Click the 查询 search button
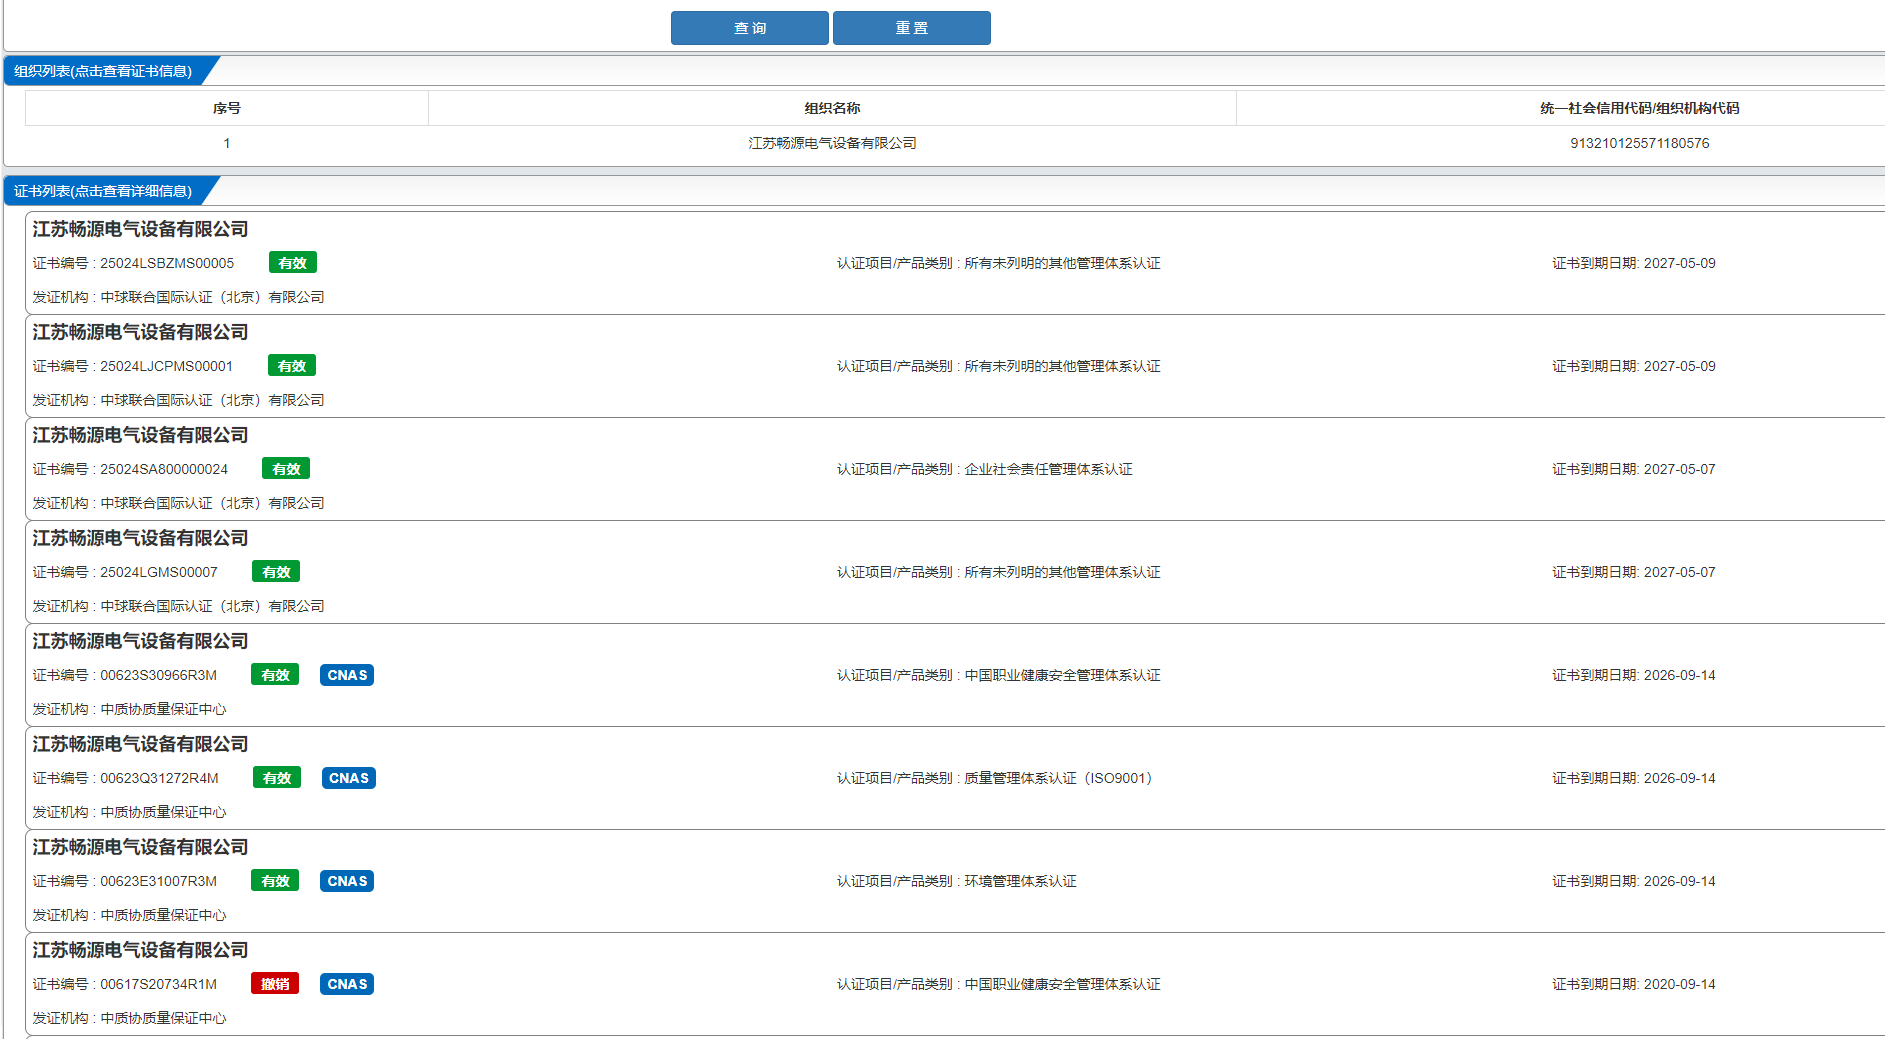The image size is (1885, 1039). tap(749, 28)
